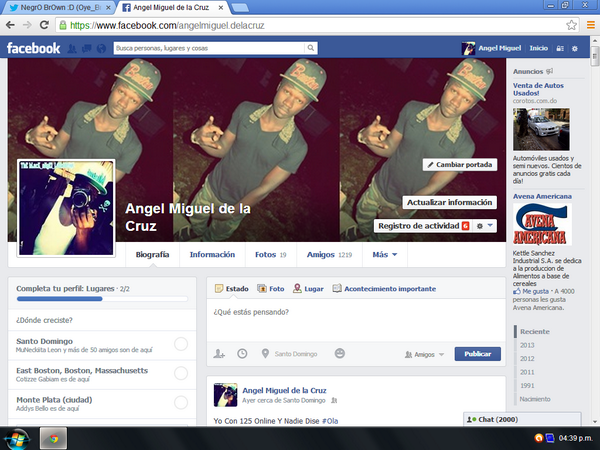The width and height of the screenshot is (600, 450).
Task: Open notifications globe icon
Action: [x=101, y=49]
